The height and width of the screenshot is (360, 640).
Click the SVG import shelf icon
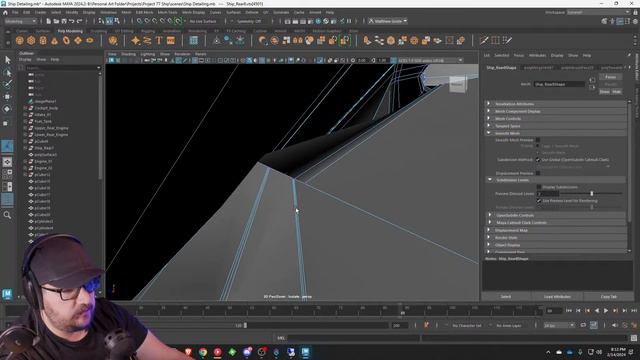[x=171, y=40]
